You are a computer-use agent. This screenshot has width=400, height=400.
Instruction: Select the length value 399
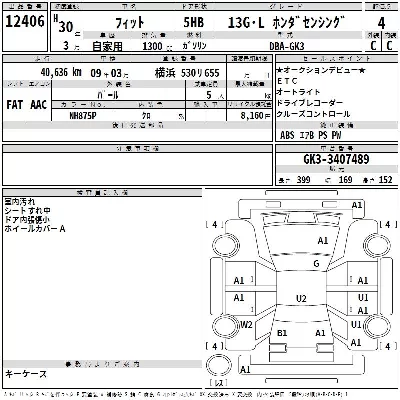[x=303, y=180]
